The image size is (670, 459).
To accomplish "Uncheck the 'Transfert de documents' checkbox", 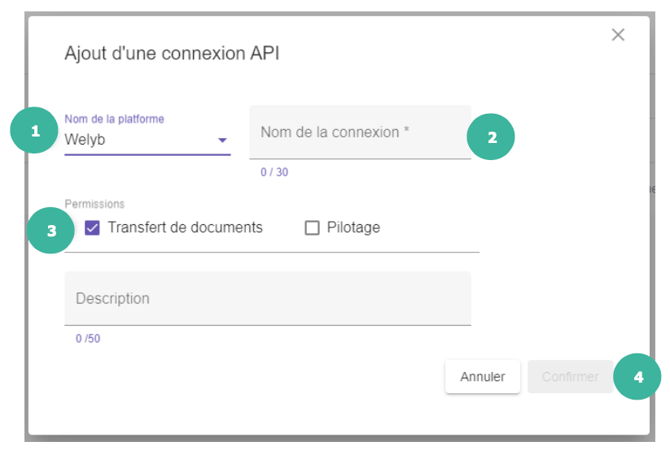I will (92, 228).
